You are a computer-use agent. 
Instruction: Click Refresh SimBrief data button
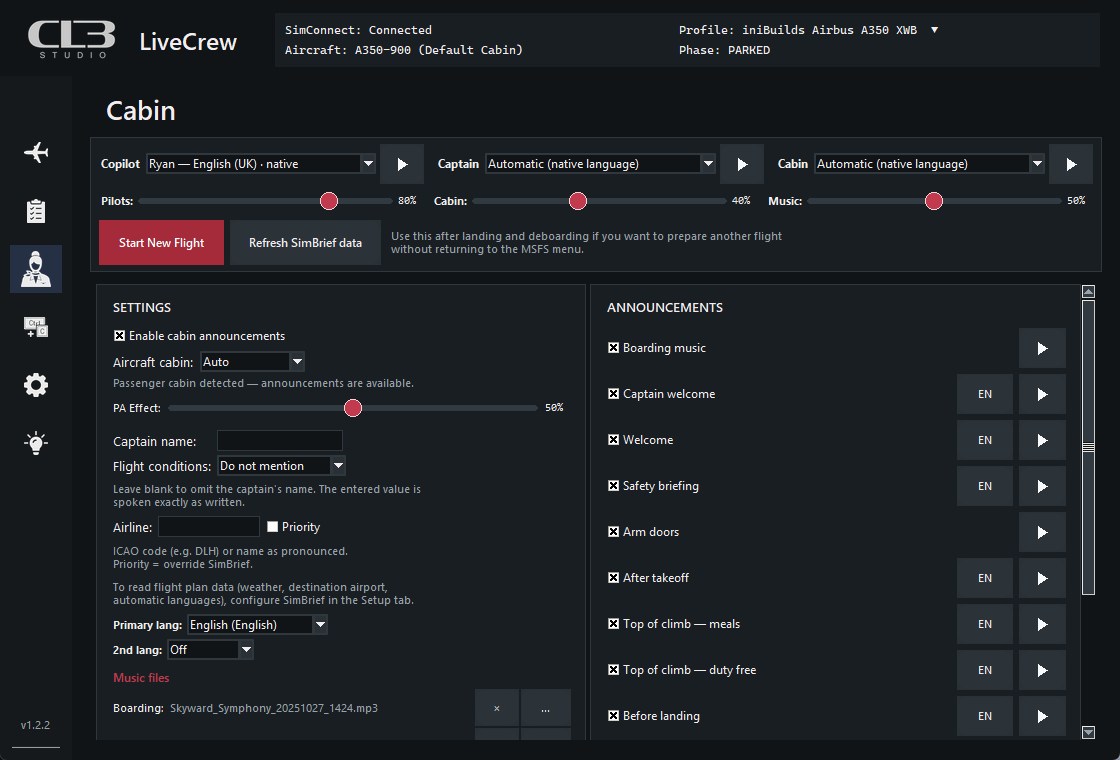305,243
